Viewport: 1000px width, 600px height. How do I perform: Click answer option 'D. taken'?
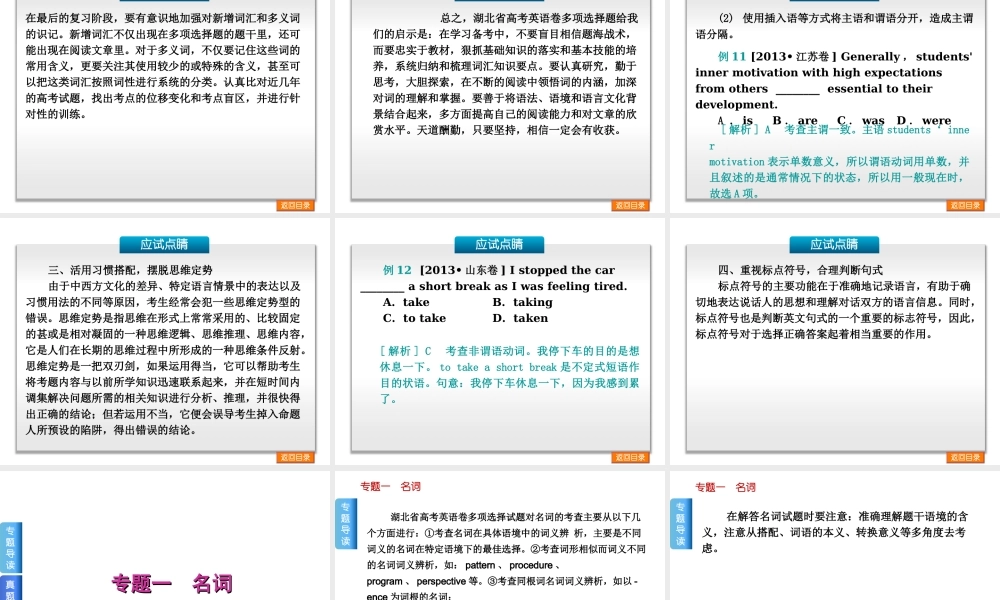(x=520, y=318)
